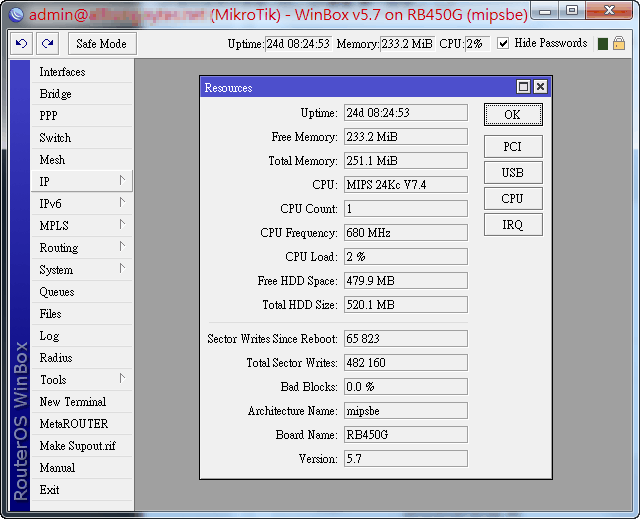Click the Architecture Name field
Viewport: 640px width, 519px height.
[x=406, y=410]
